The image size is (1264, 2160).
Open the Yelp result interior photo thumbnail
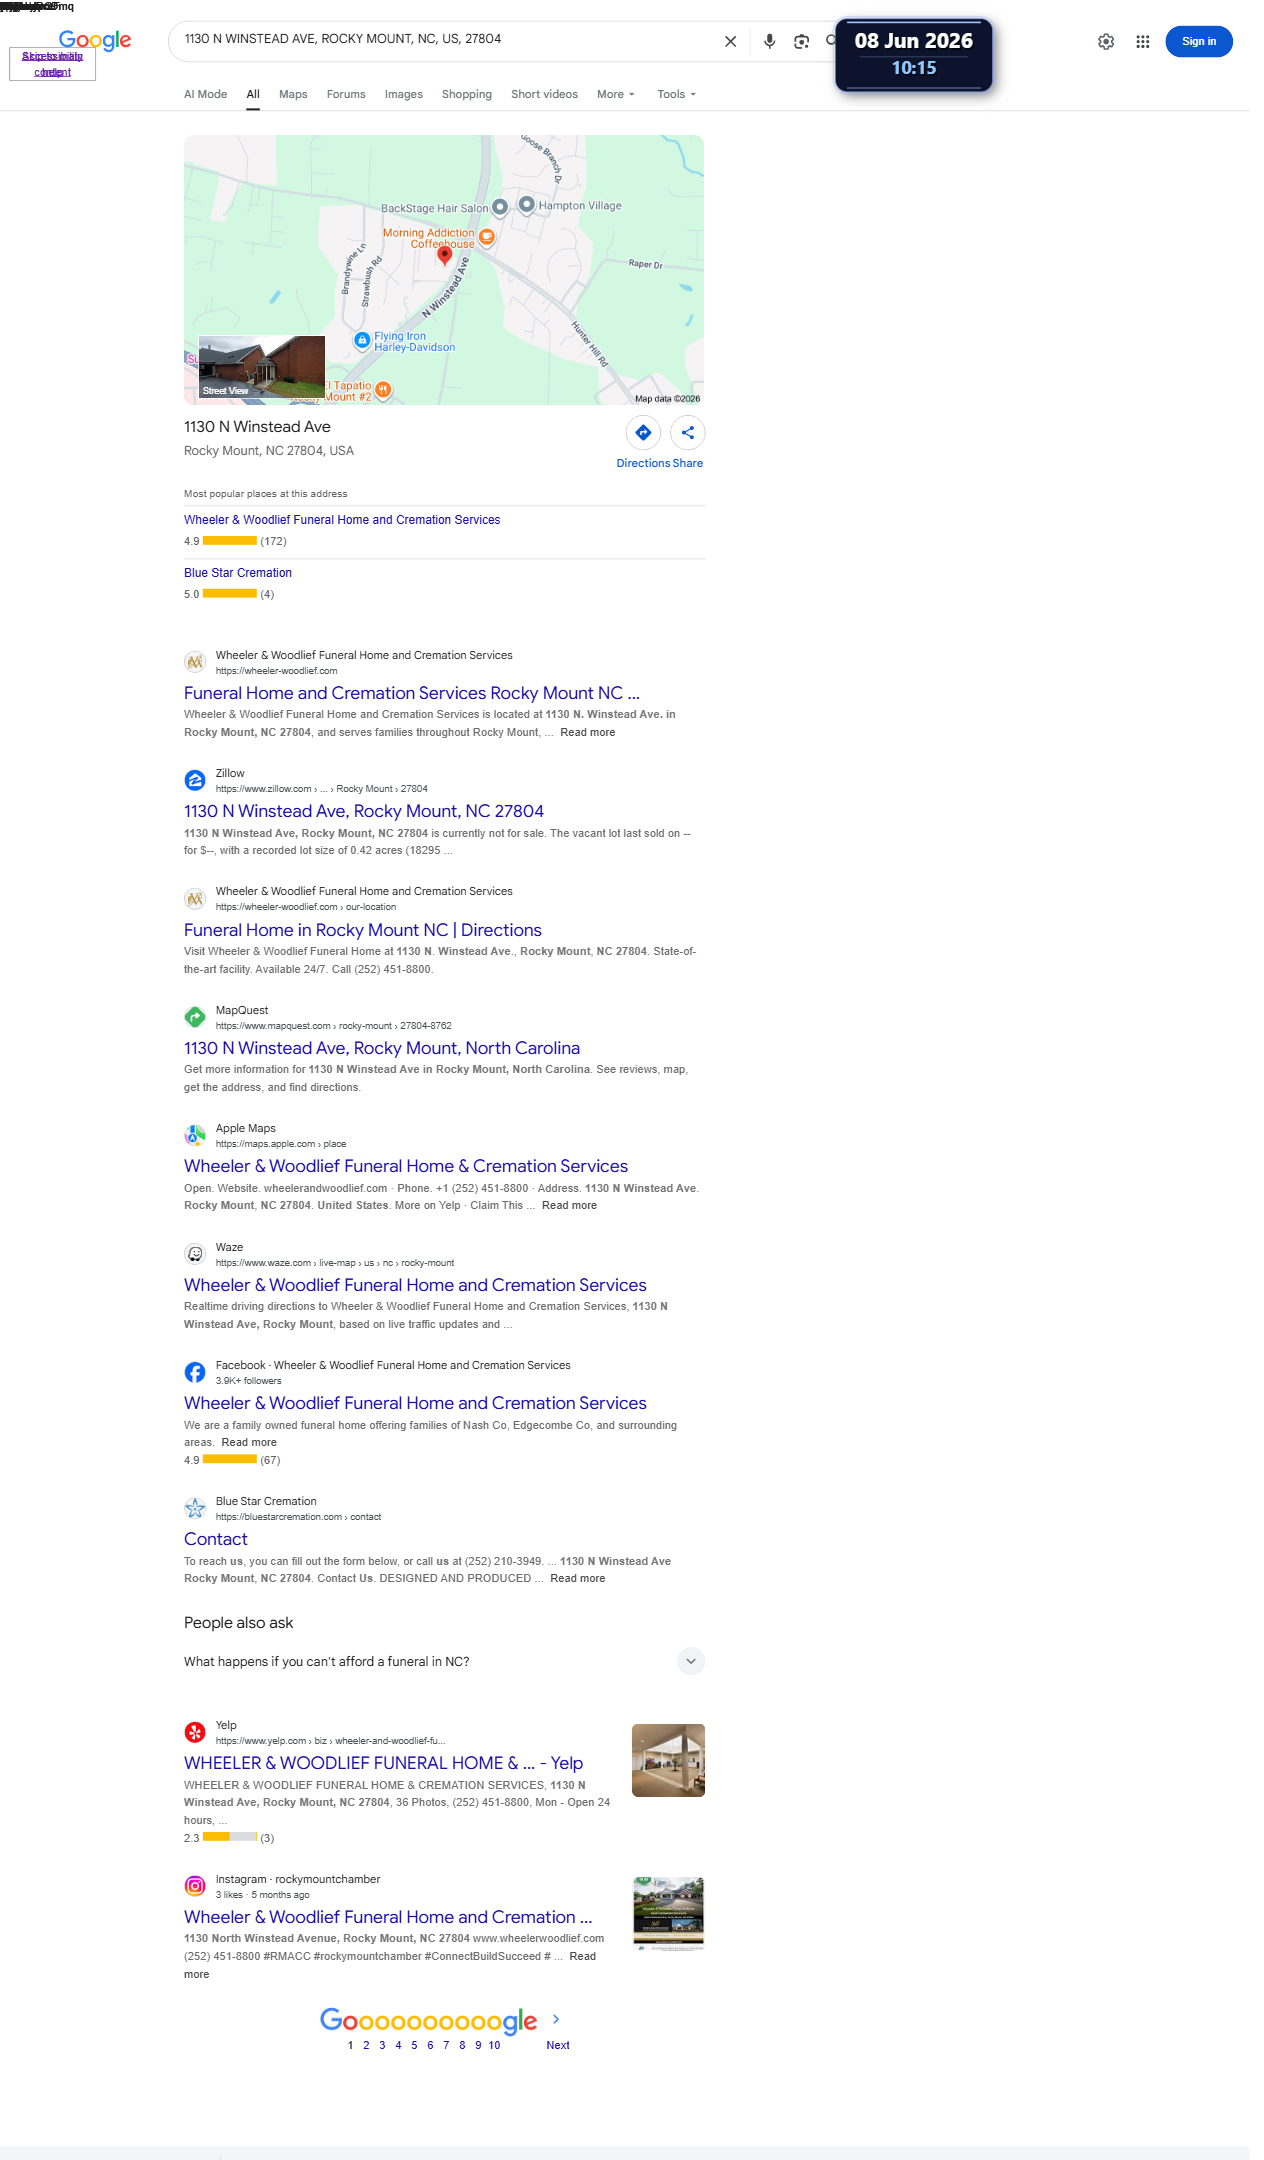click(668, 1760)
